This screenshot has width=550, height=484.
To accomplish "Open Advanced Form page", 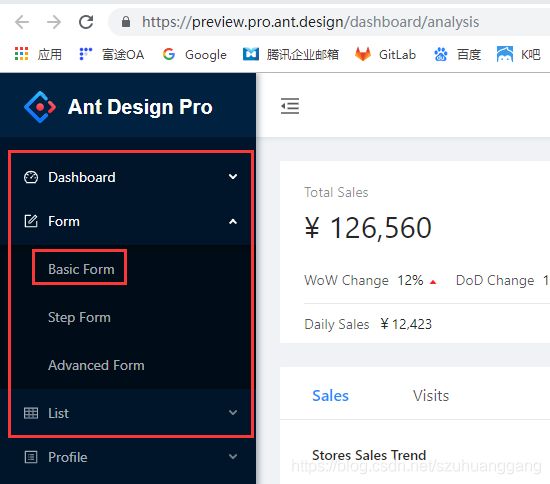I will coord(96,365).
